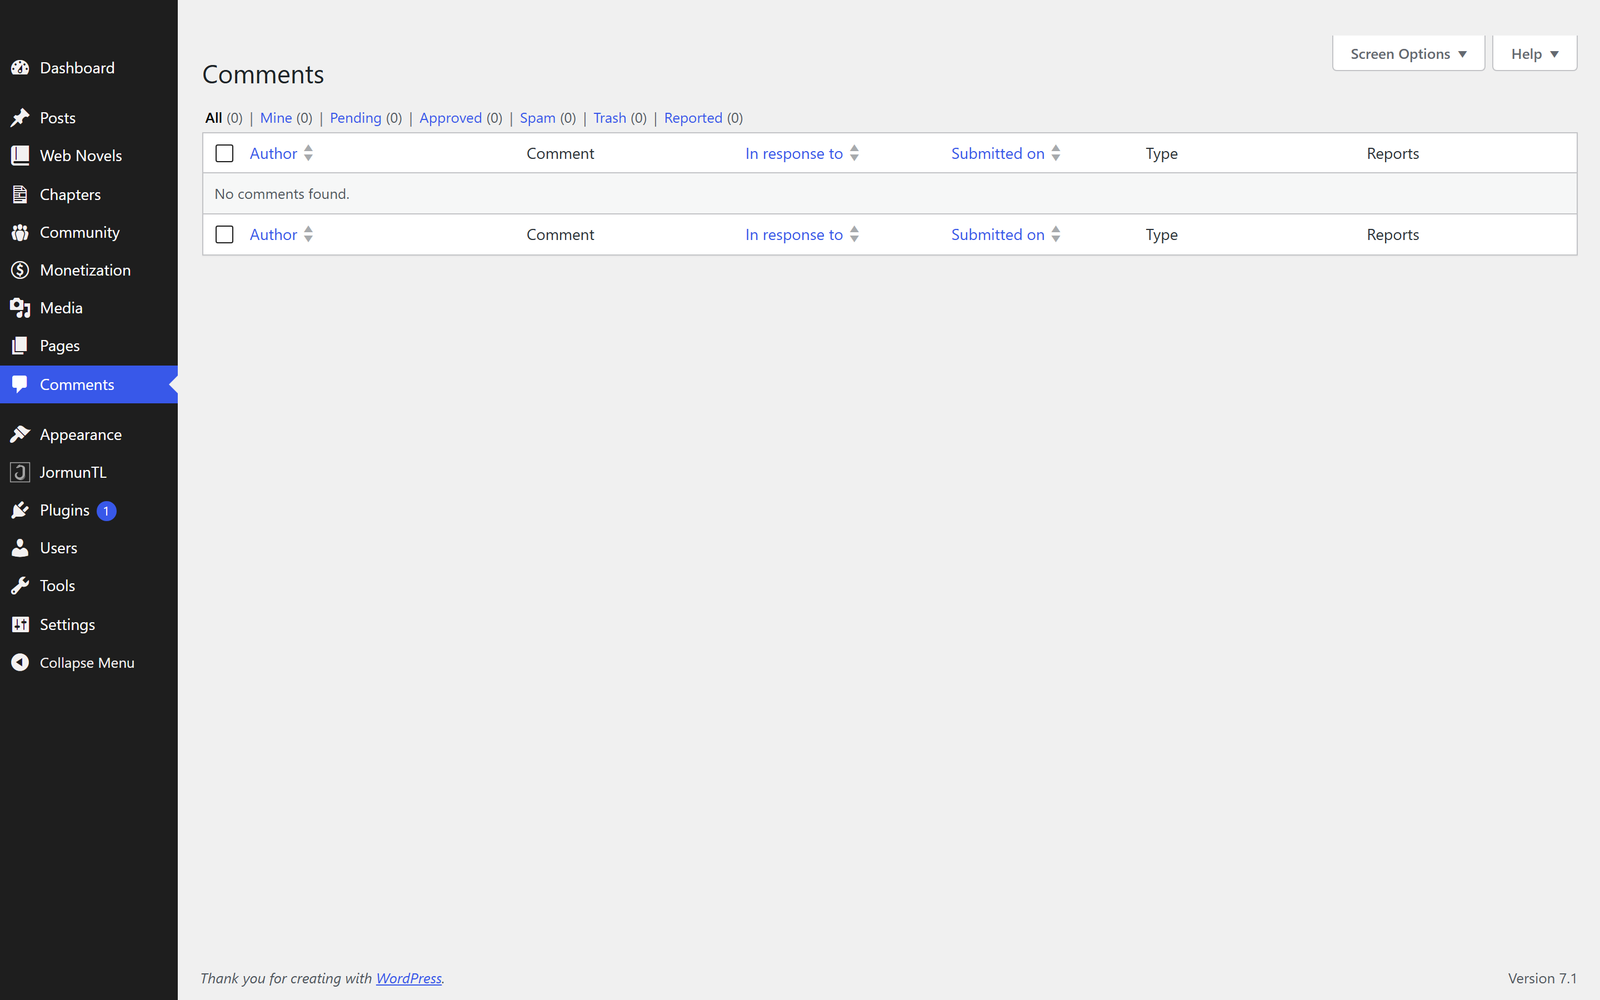1600x1000 pixels.
Task: Open the Settings menu item
Action: [89, 624]
